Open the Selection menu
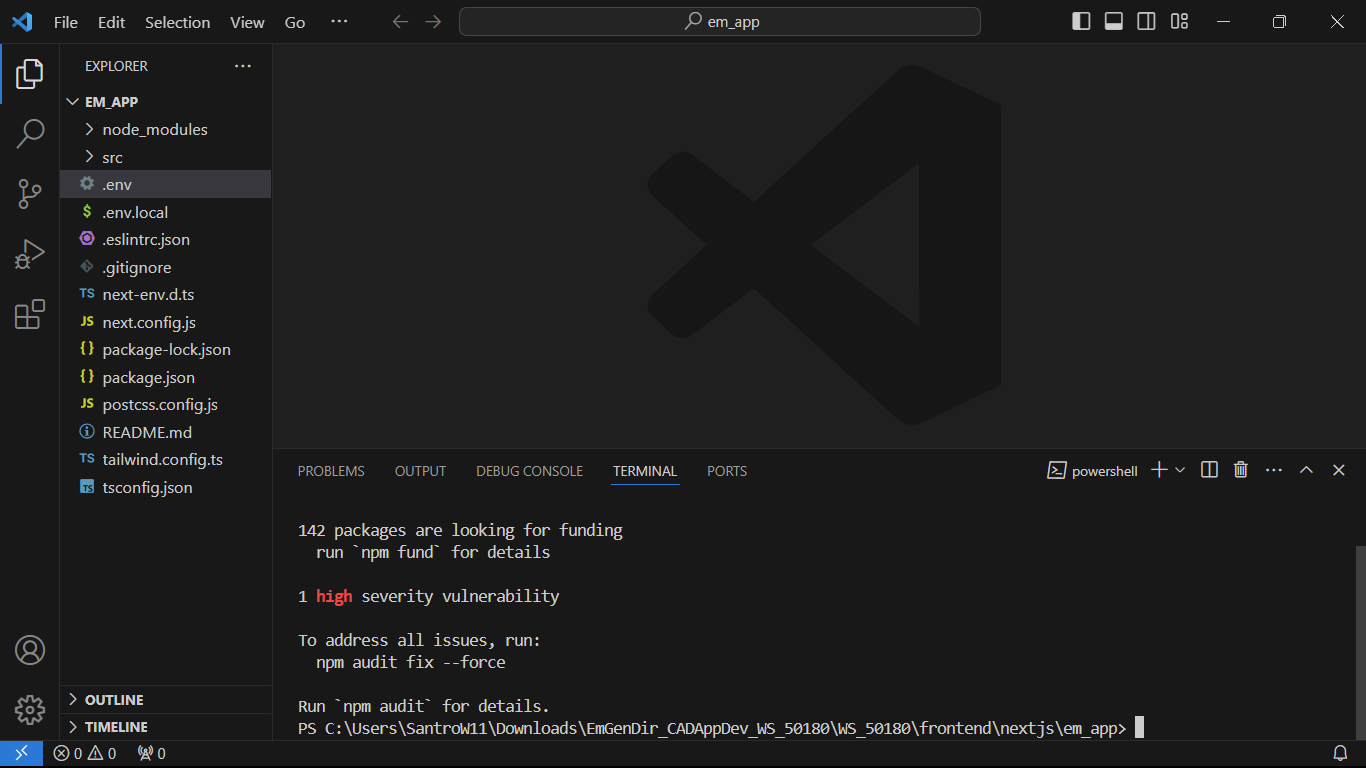Viewport: 1366px width, 768px height. [178, 22]
